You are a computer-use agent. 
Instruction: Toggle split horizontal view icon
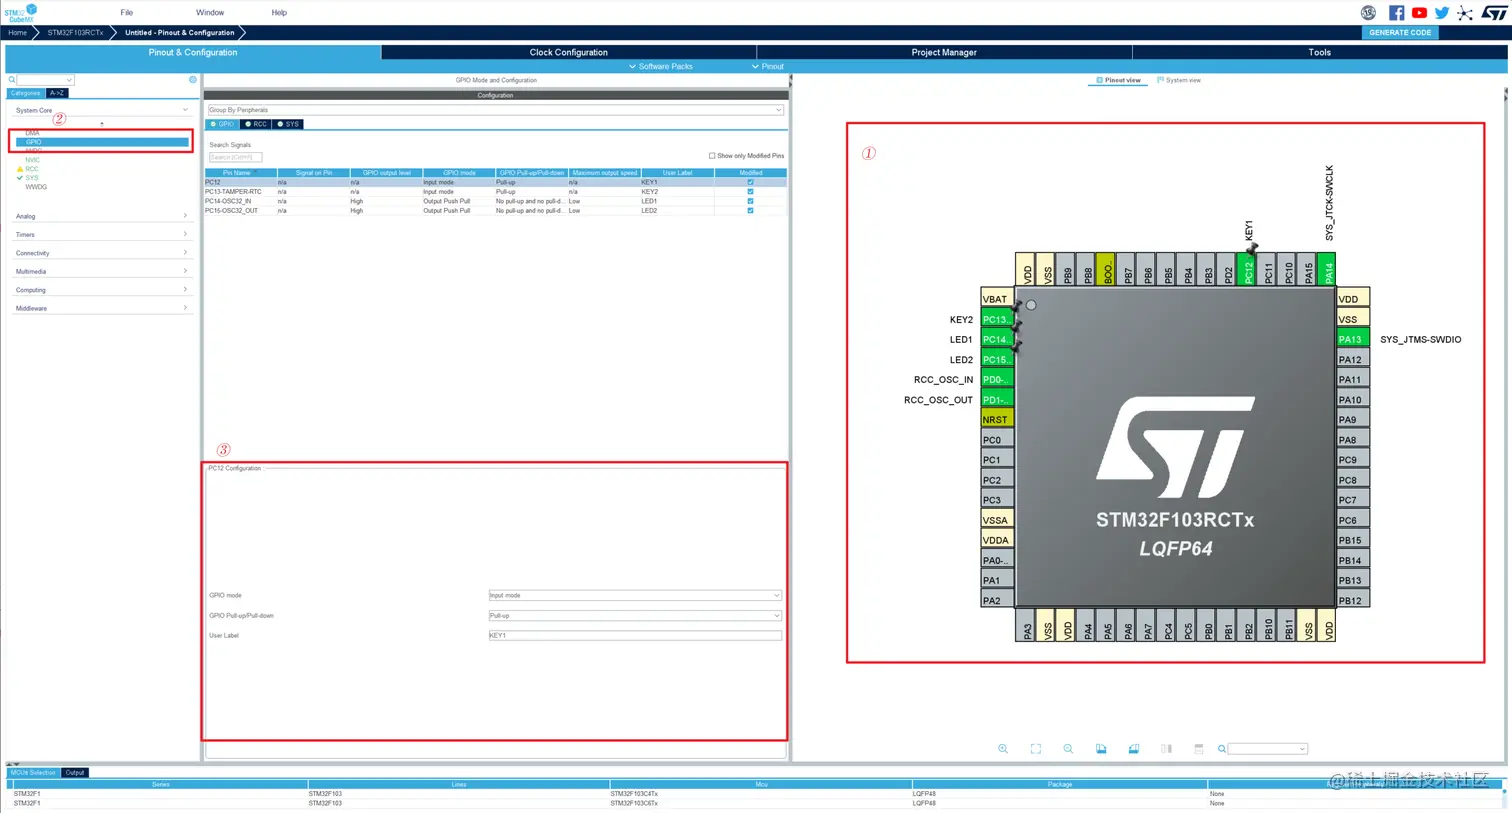(1198, 749)
